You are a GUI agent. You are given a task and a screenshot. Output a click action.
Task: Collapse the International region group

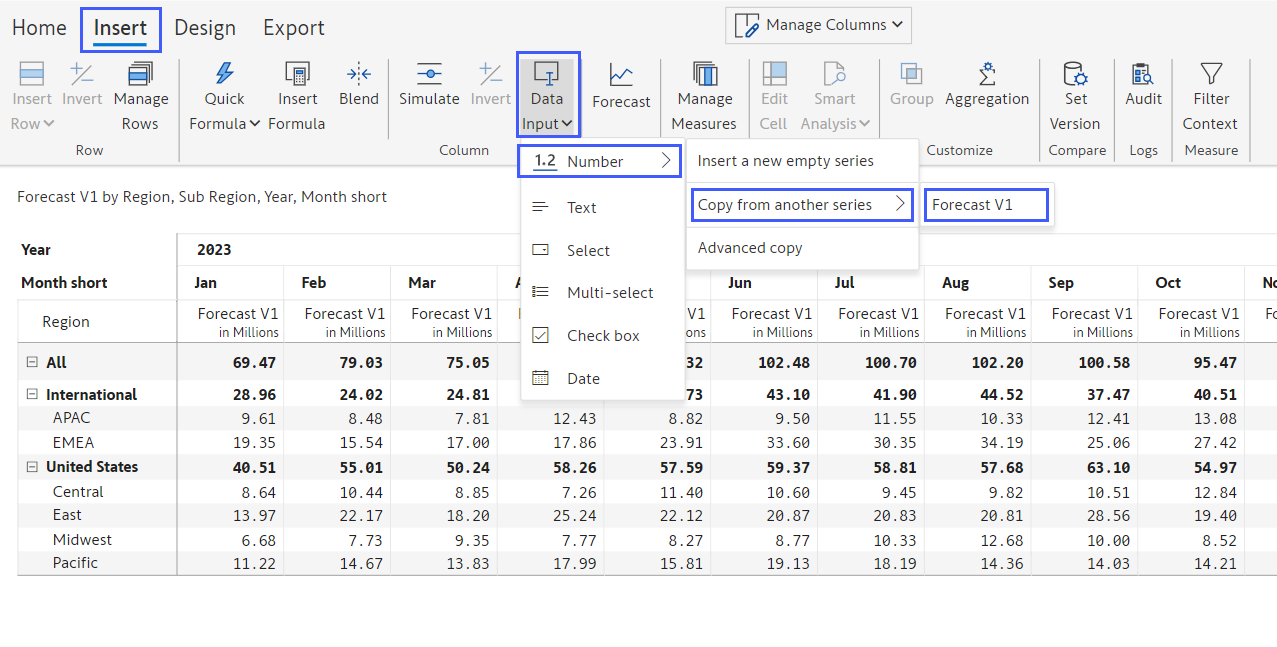coord(32,395)
